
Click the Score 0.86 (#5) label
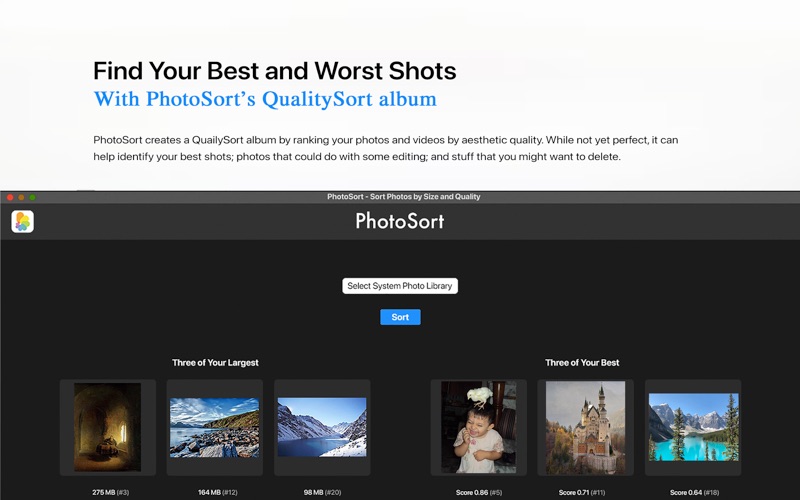(x=479, y=492)
